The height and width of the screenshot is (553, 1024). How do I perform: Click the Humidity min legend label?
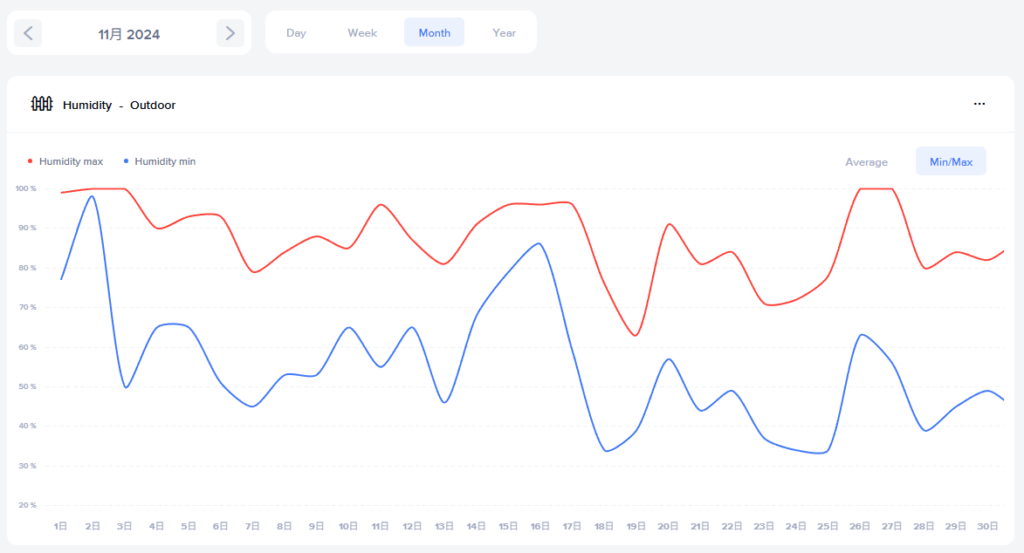165,161
